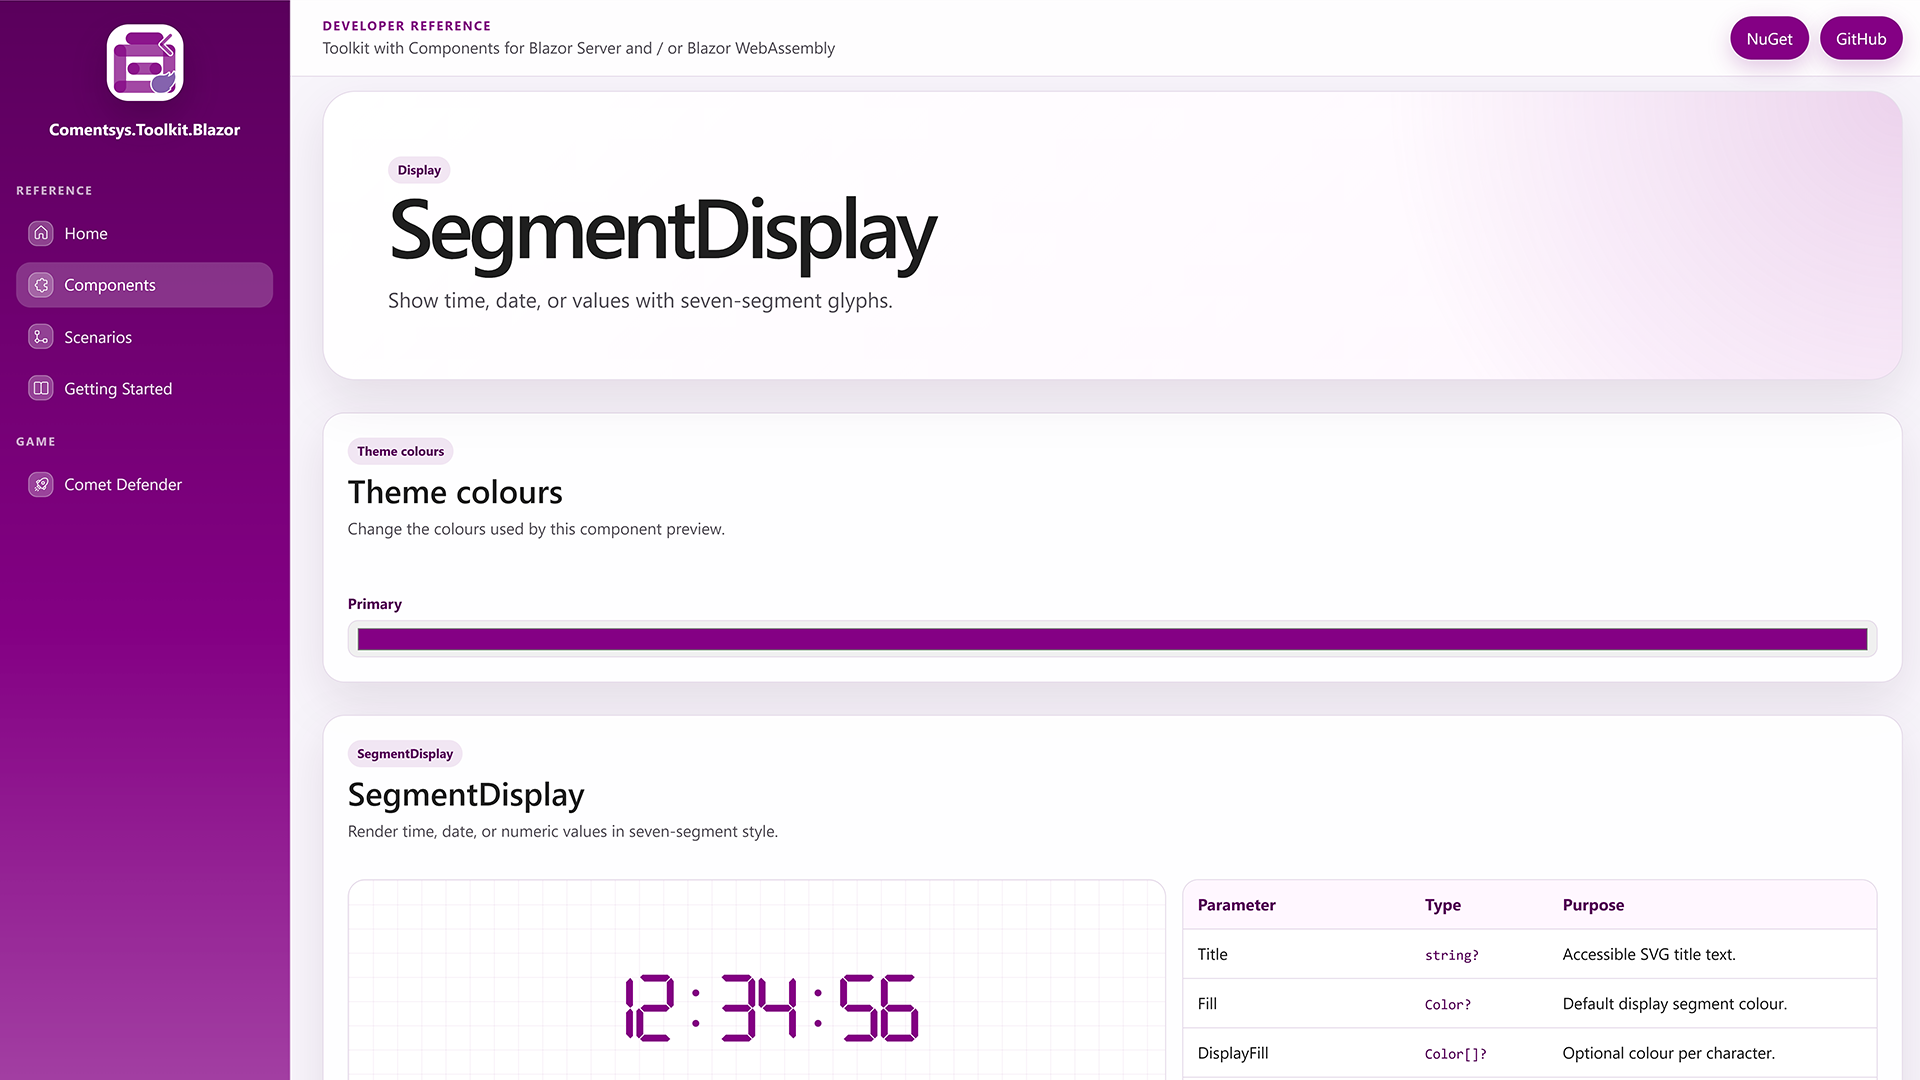Click 'Default display segment colour.' description
Screen dimensions: 1920x1080
pos(1675,1004)
